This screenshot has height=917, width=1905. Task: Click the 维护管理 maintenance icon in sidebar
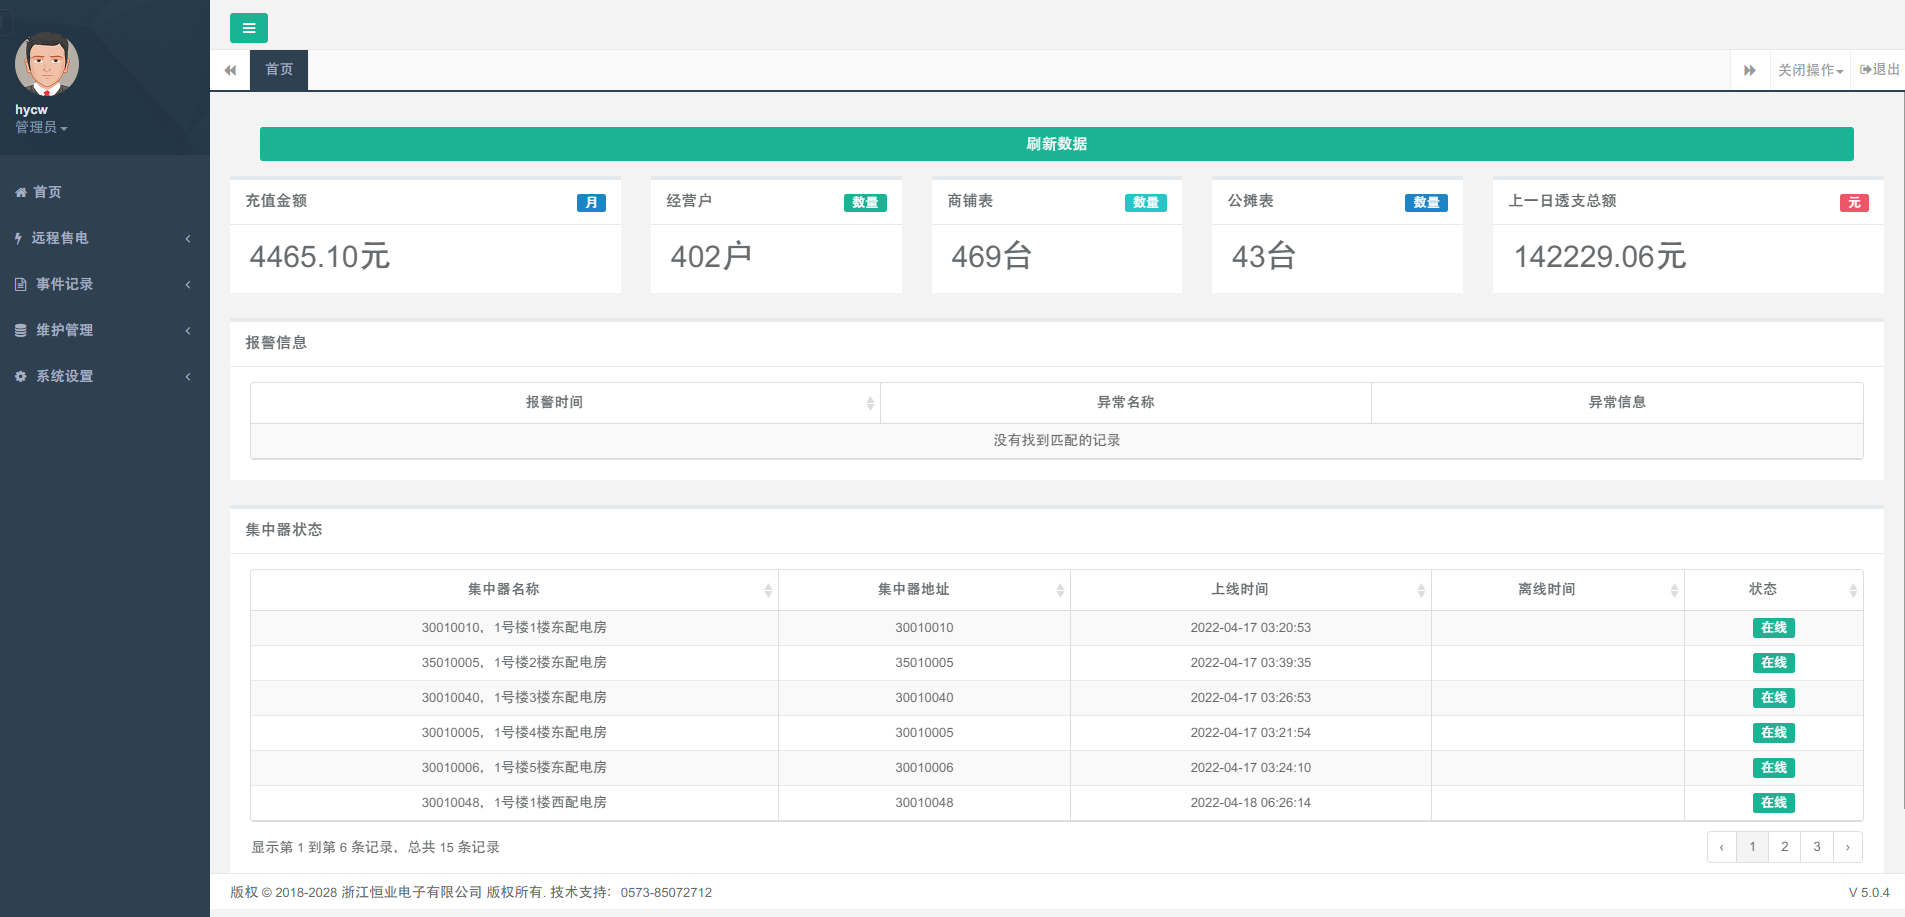point(19,330)
